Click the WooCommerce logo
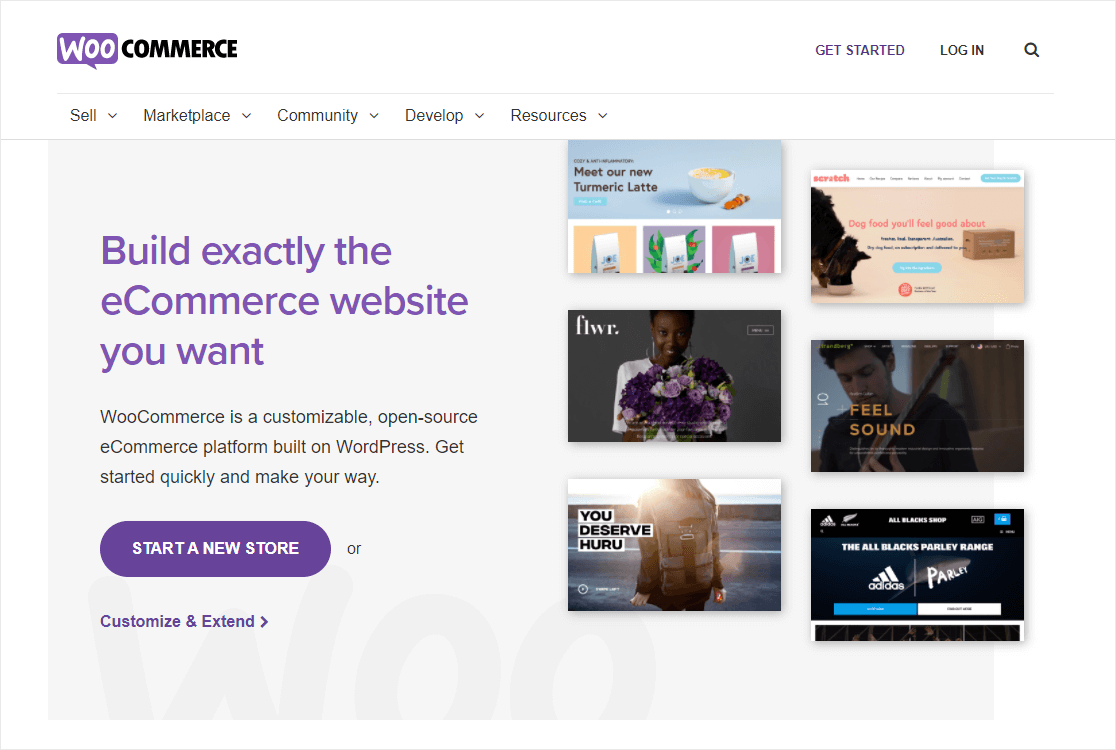Screen dimensions: 1116x750 [147, 50]
